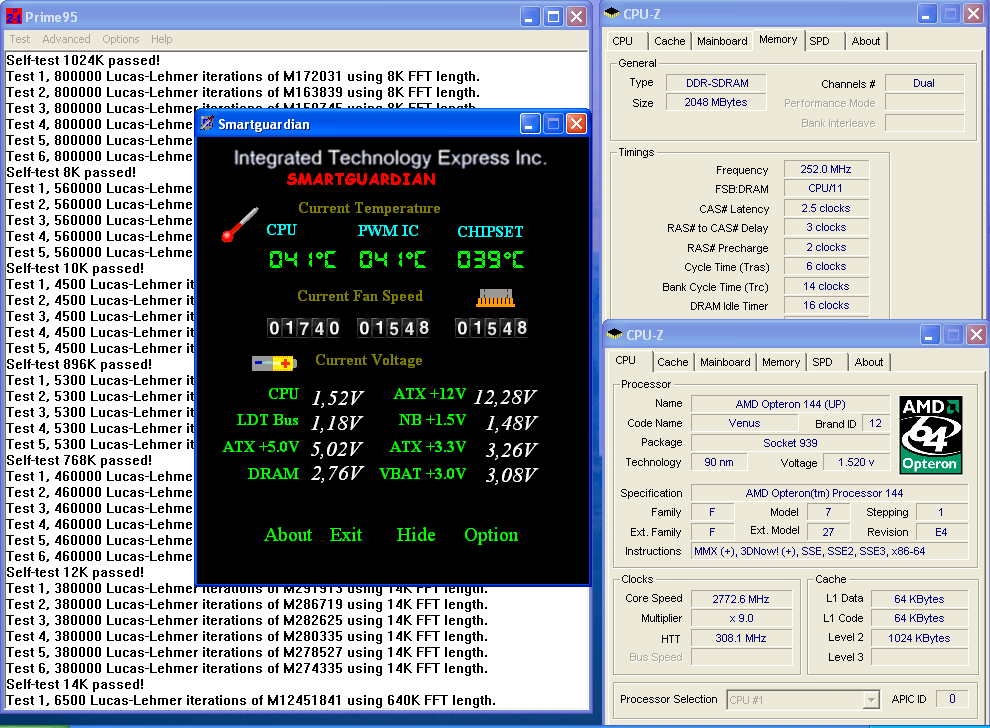Viewport: 990px width, 728px height.
Task: Open the Options menu in Prime95
Action: coord(121,39)
